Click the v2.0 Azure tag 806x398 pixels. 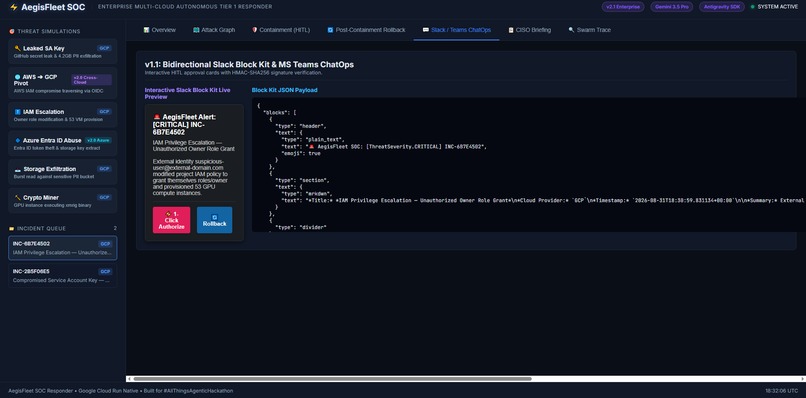click(x=98, y=140)
